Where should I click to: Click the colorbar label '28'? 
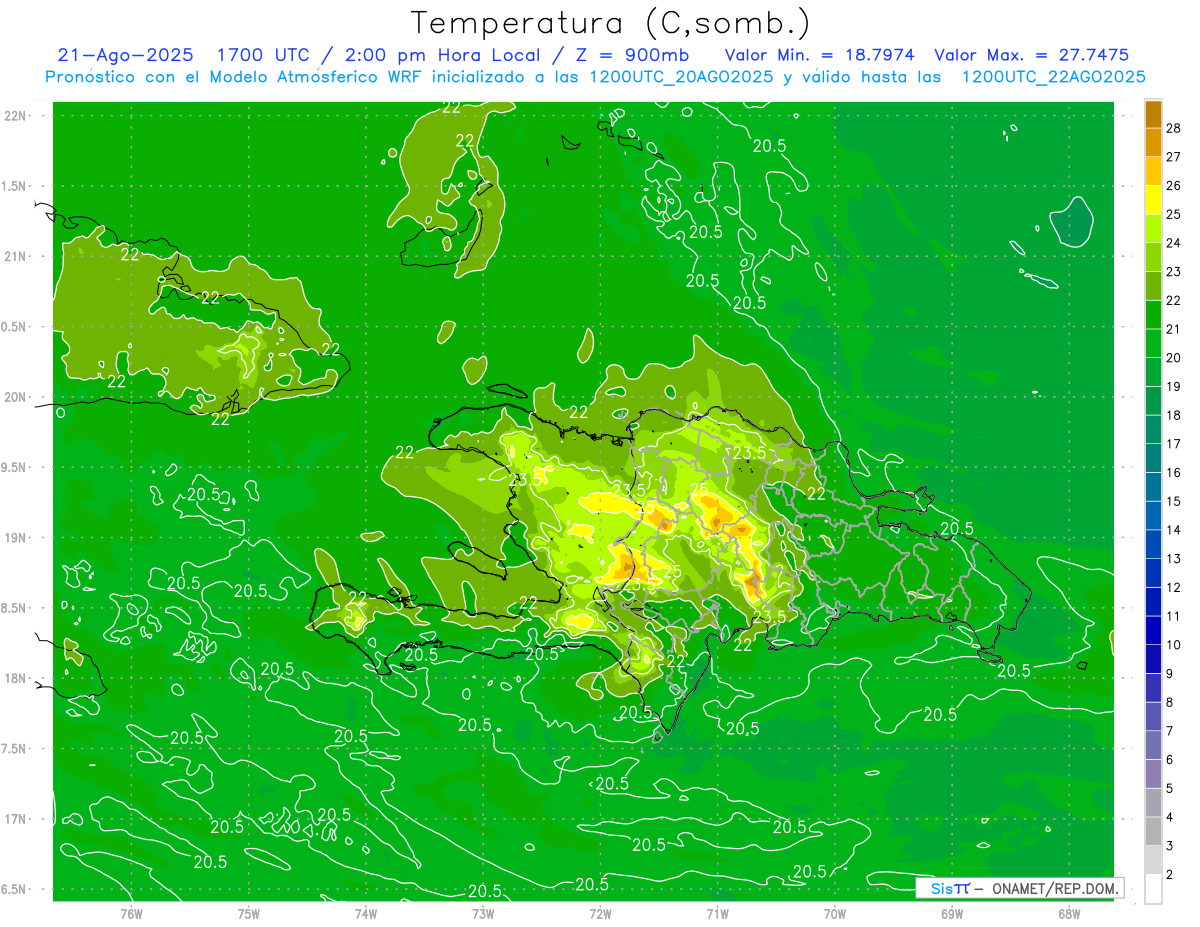[1174, 128]
